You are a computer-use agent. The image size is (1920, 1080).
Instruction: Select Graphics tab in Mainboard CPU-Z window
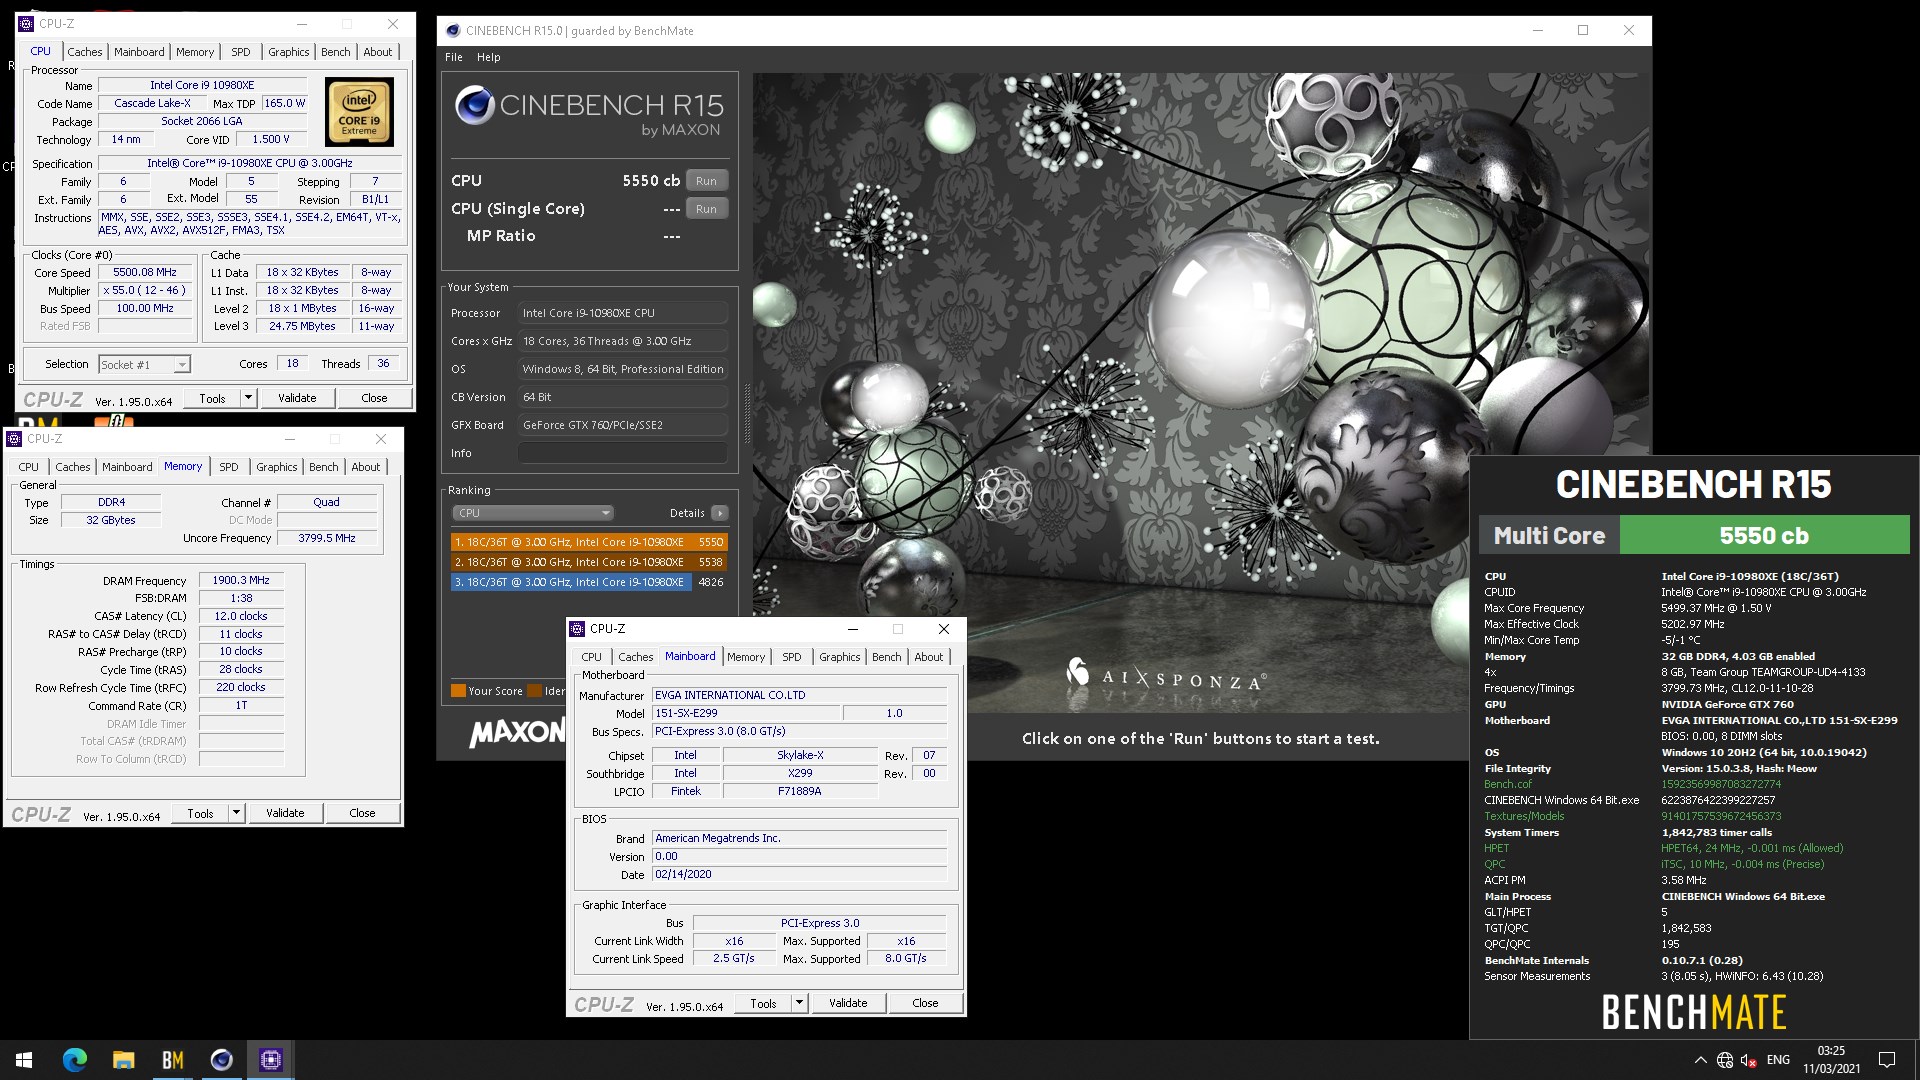coord(840,657)
